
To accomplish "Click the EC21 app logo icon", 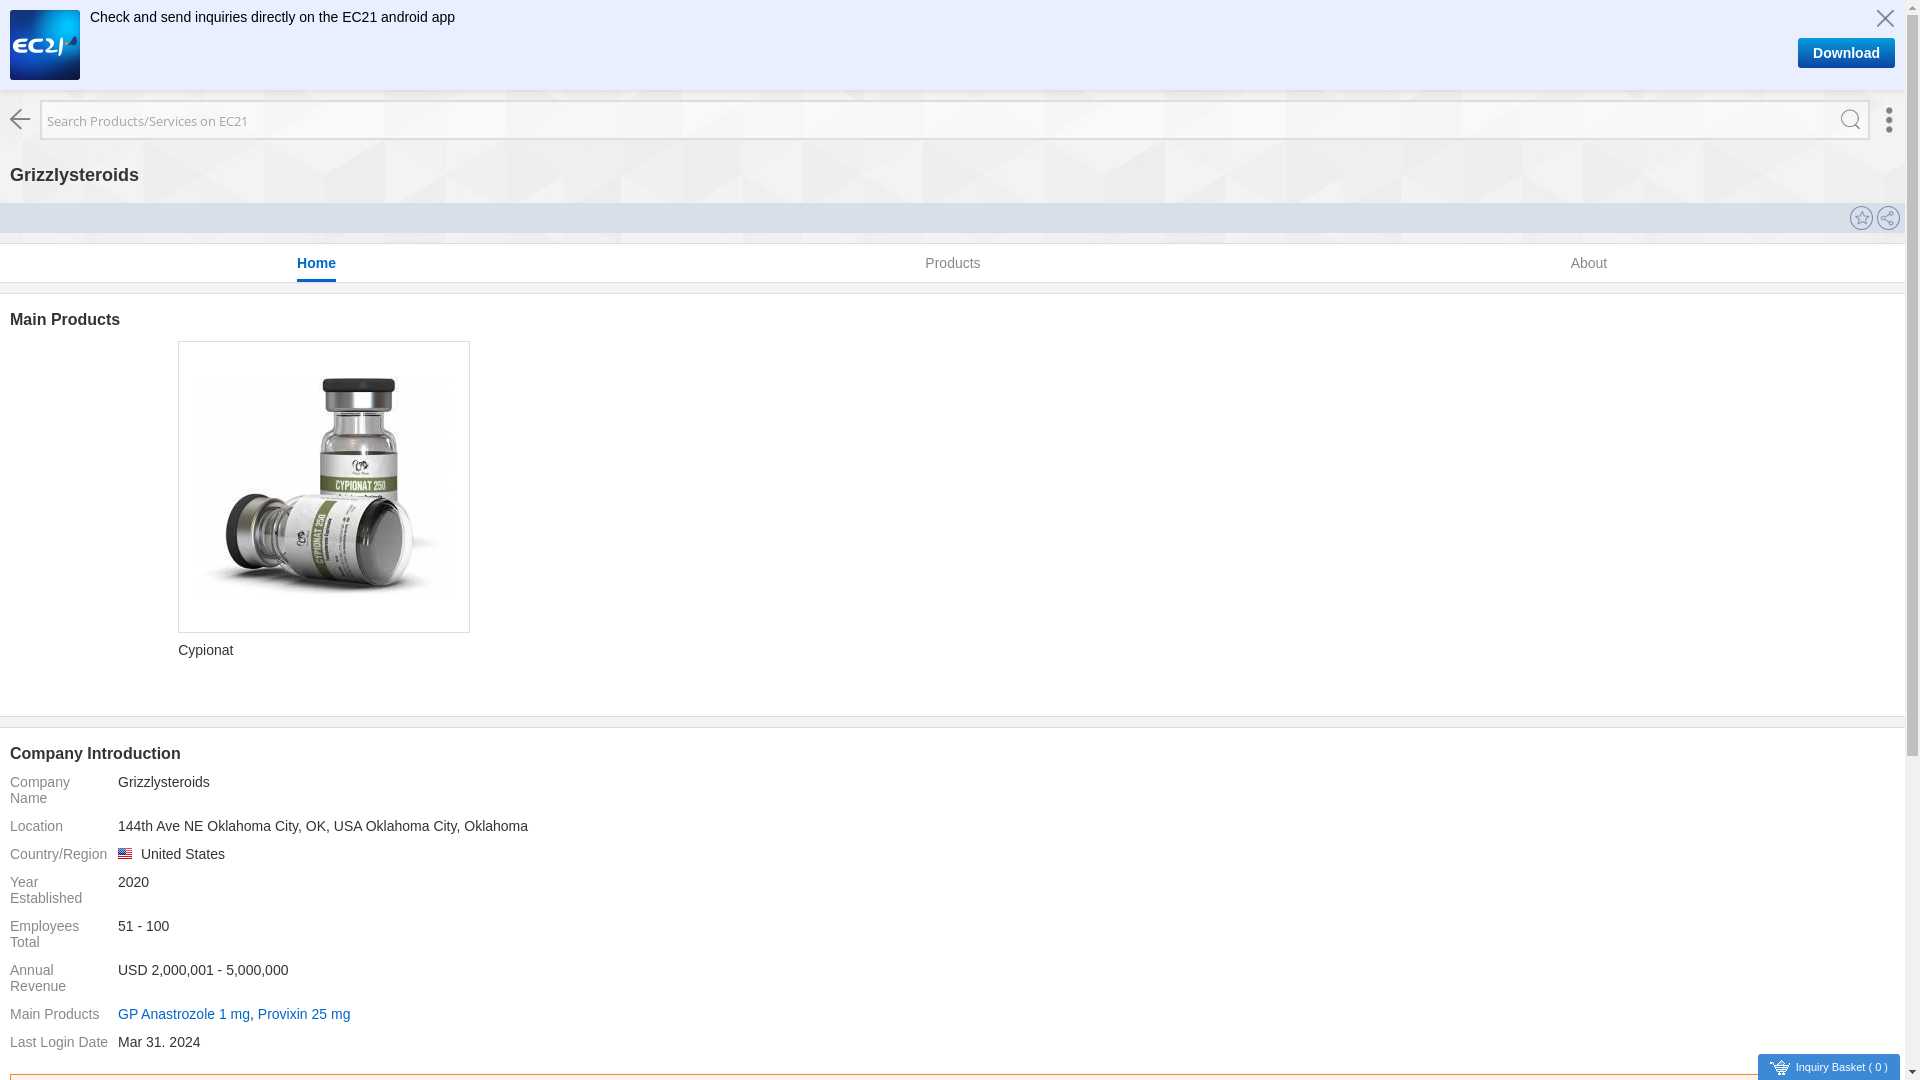I will (x=45, y=45).
